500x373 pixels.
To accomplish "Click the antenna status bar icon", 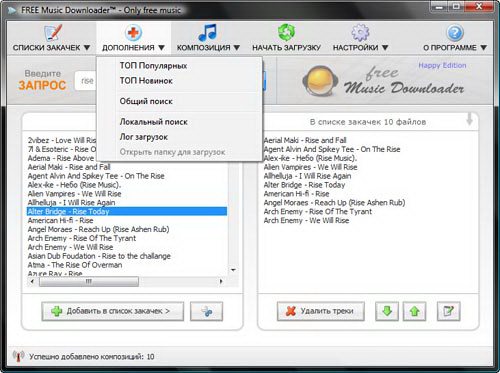I will (x=18, y=356).
